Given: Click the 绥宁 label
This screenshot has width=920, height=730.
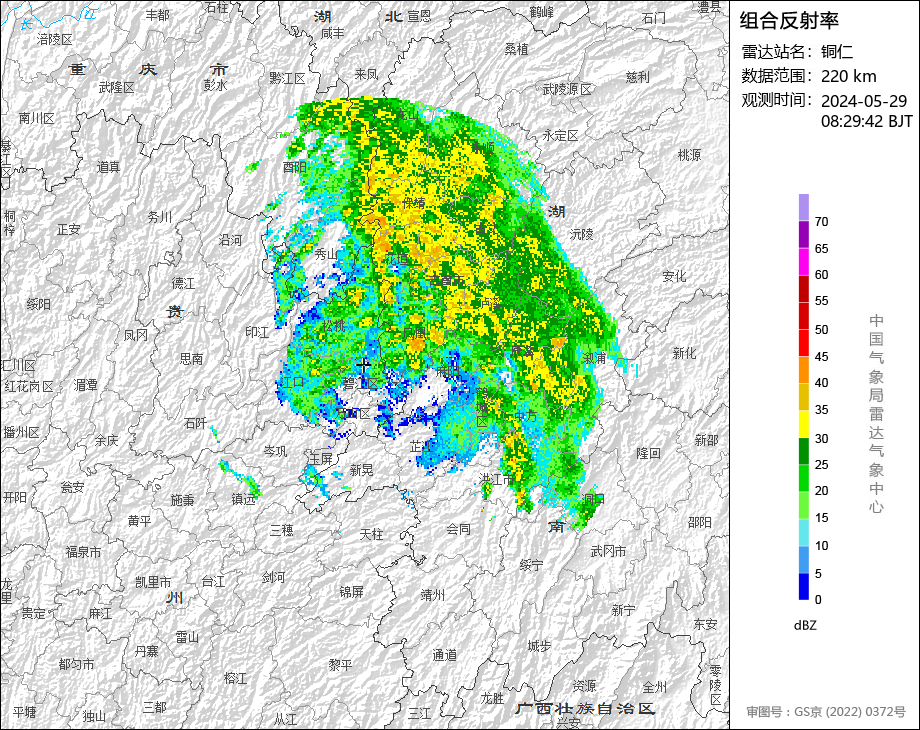Looking at the screenshot, I should (x=531, y=565).
